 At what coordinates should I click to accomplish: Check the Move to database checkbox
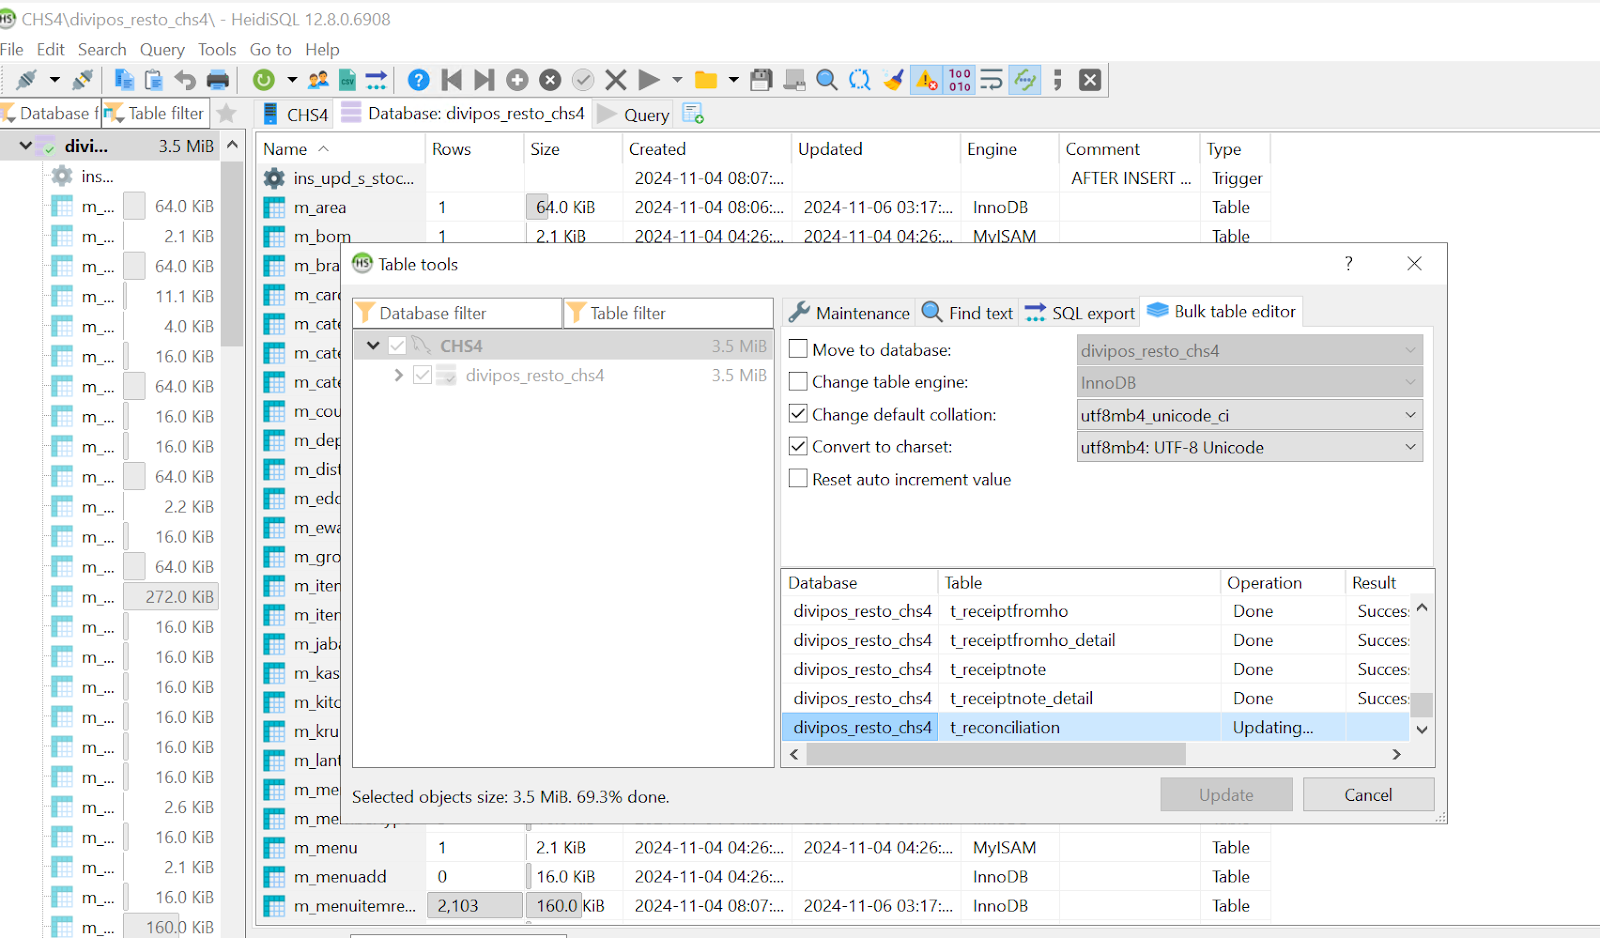(798, 349)
